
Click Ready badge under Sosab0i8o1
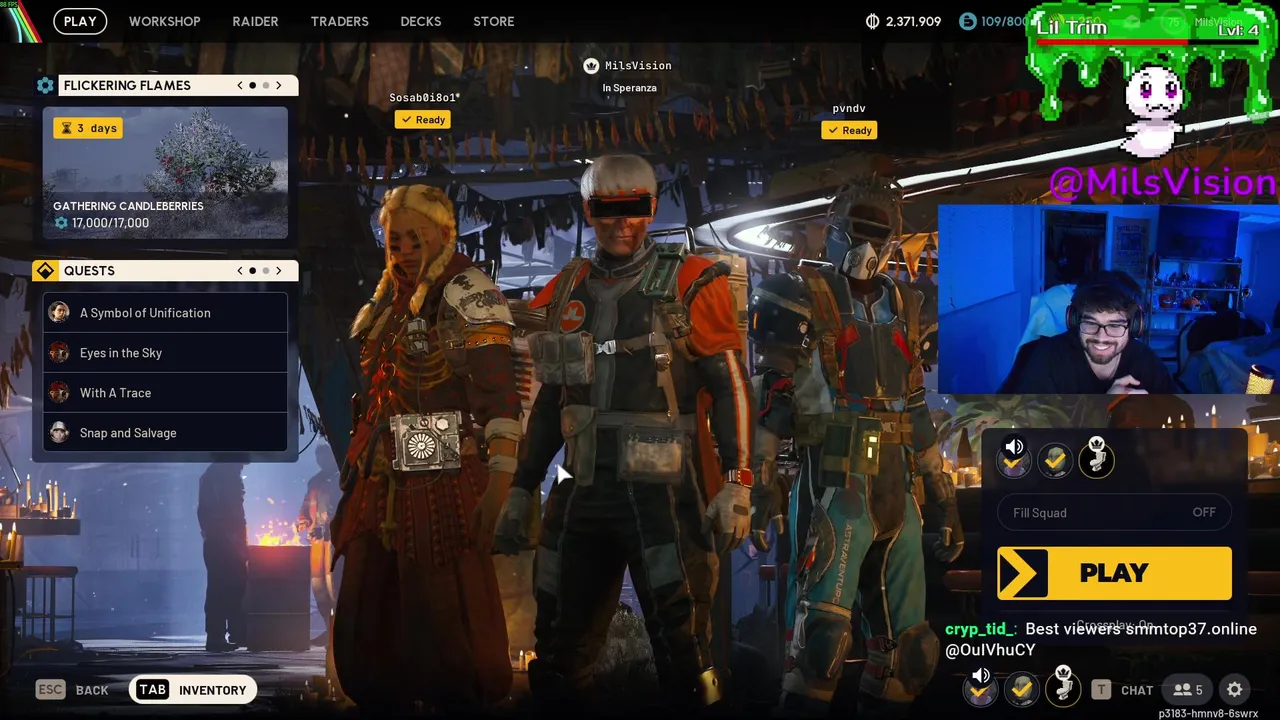422,120
